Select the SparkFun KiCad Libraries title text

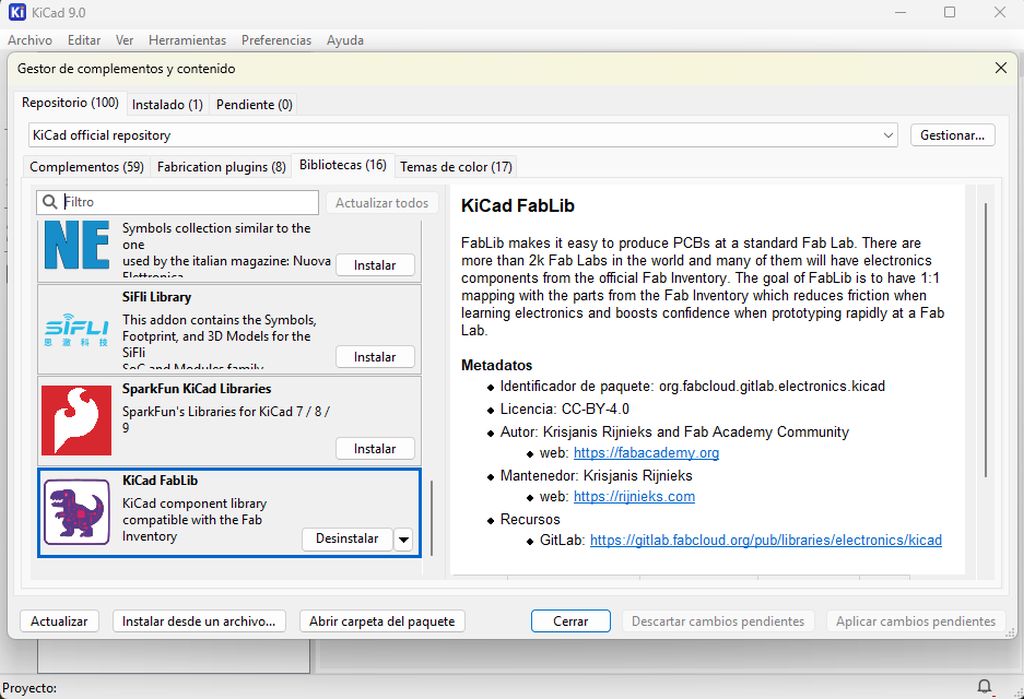197,389
